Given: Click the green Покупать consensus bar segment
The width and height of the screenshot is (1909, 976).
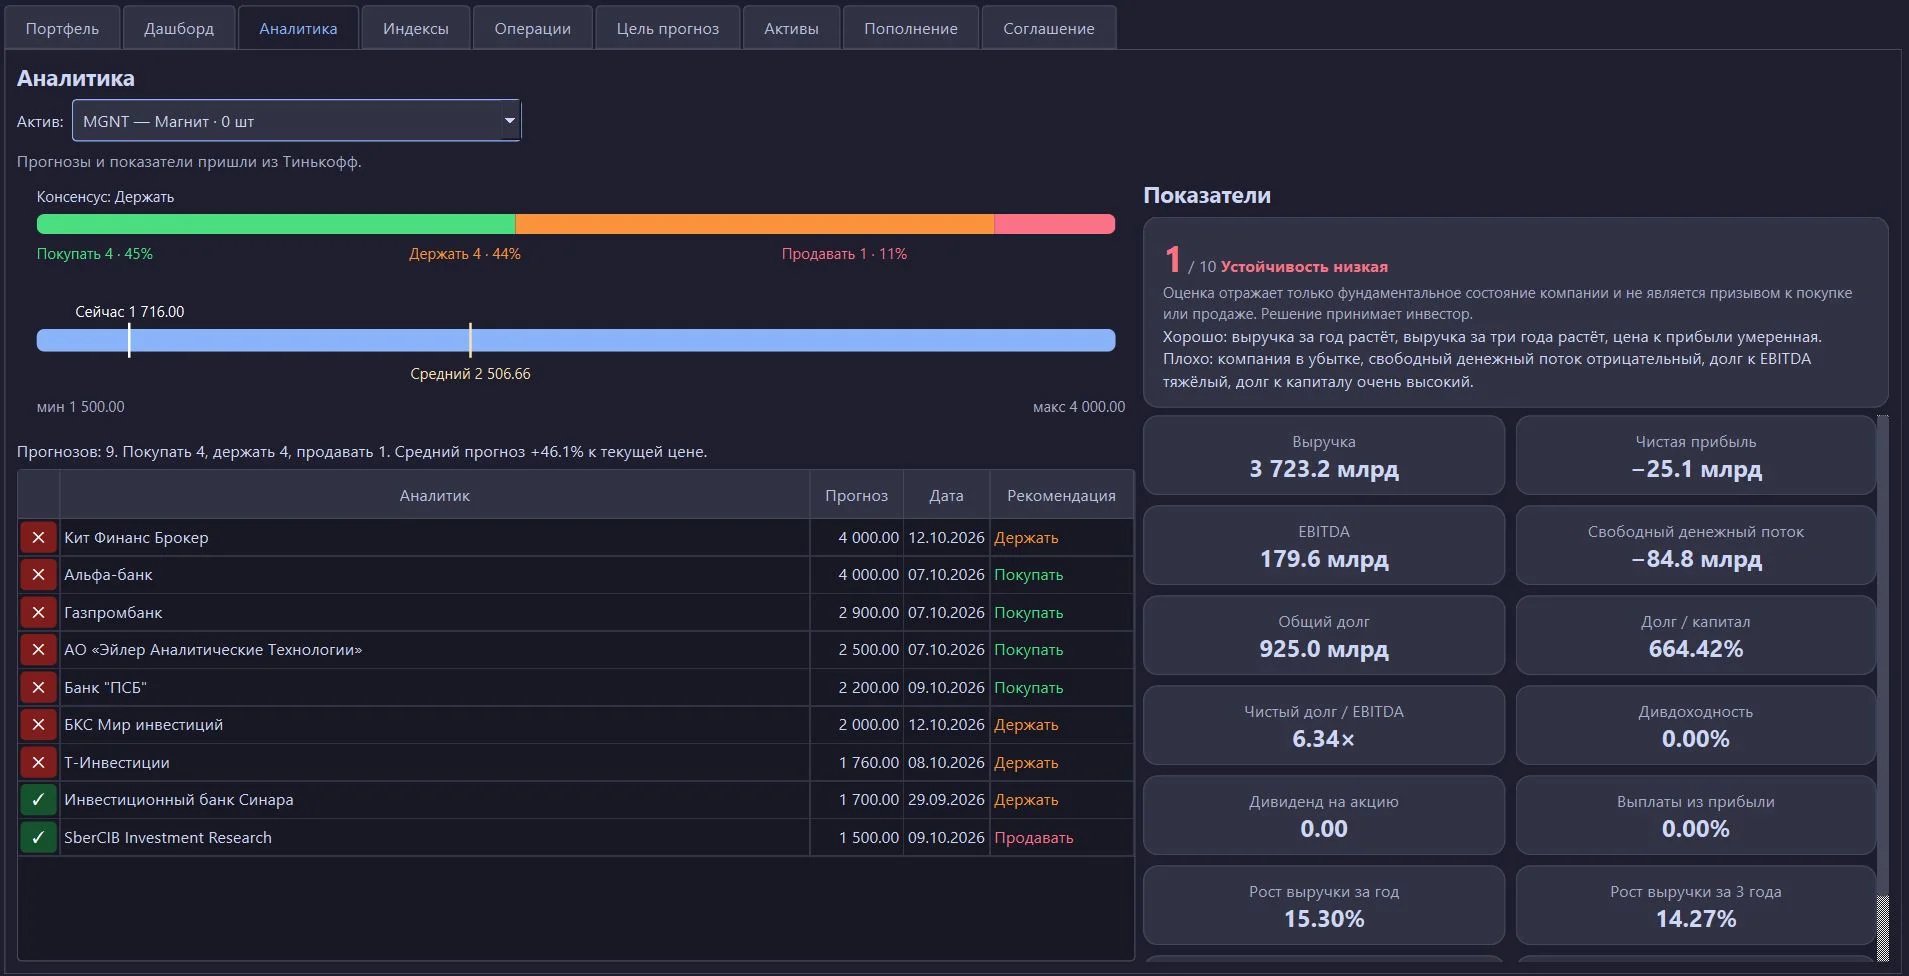Looking at the screenshot, I should click(276, 224).
